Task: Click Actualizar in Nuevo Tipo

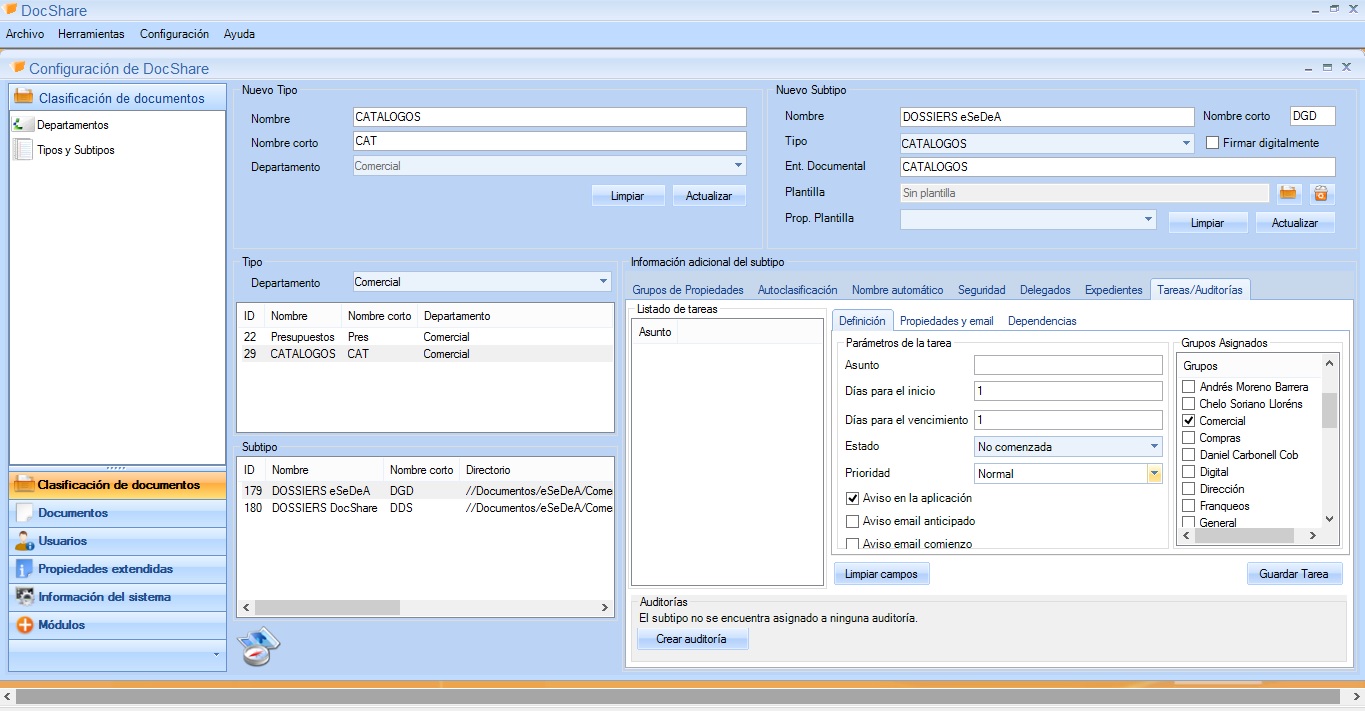Action: [x=709, y=196]
